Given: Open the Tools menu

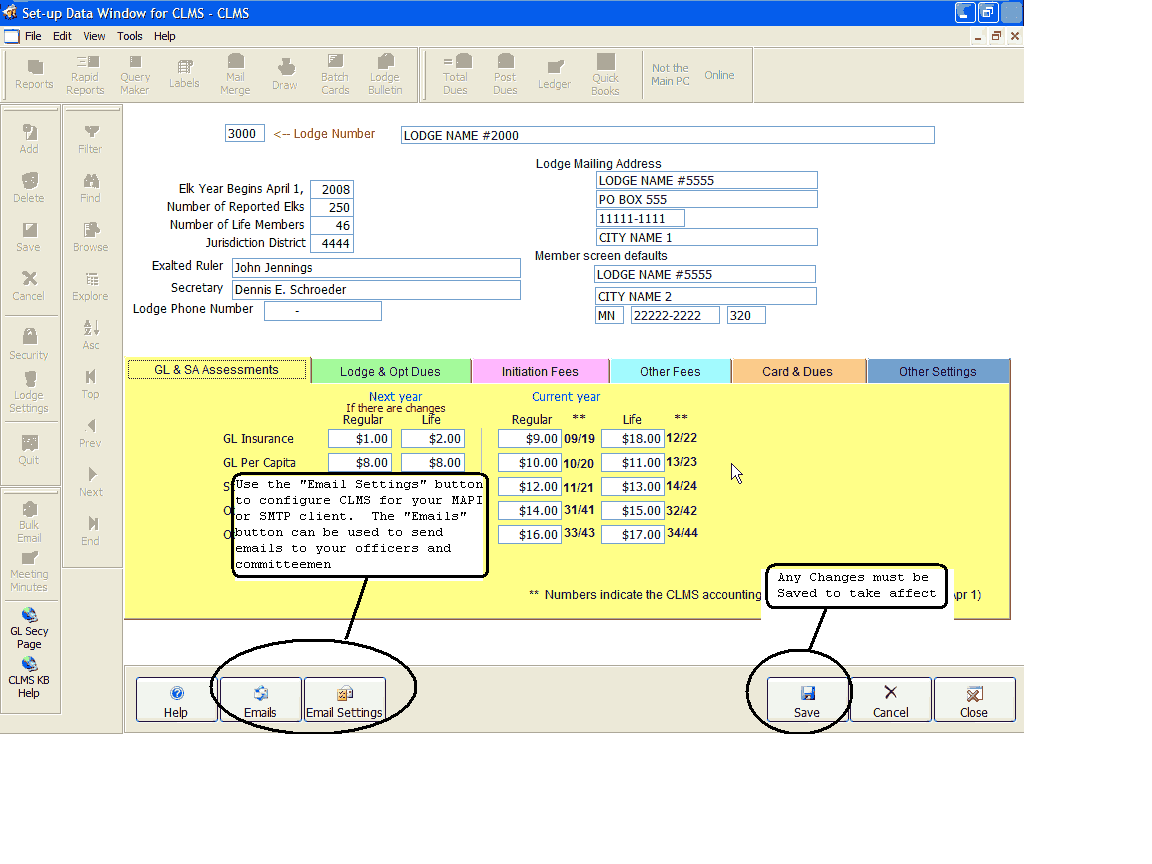Looking at the screenshot, I should 130,36.
